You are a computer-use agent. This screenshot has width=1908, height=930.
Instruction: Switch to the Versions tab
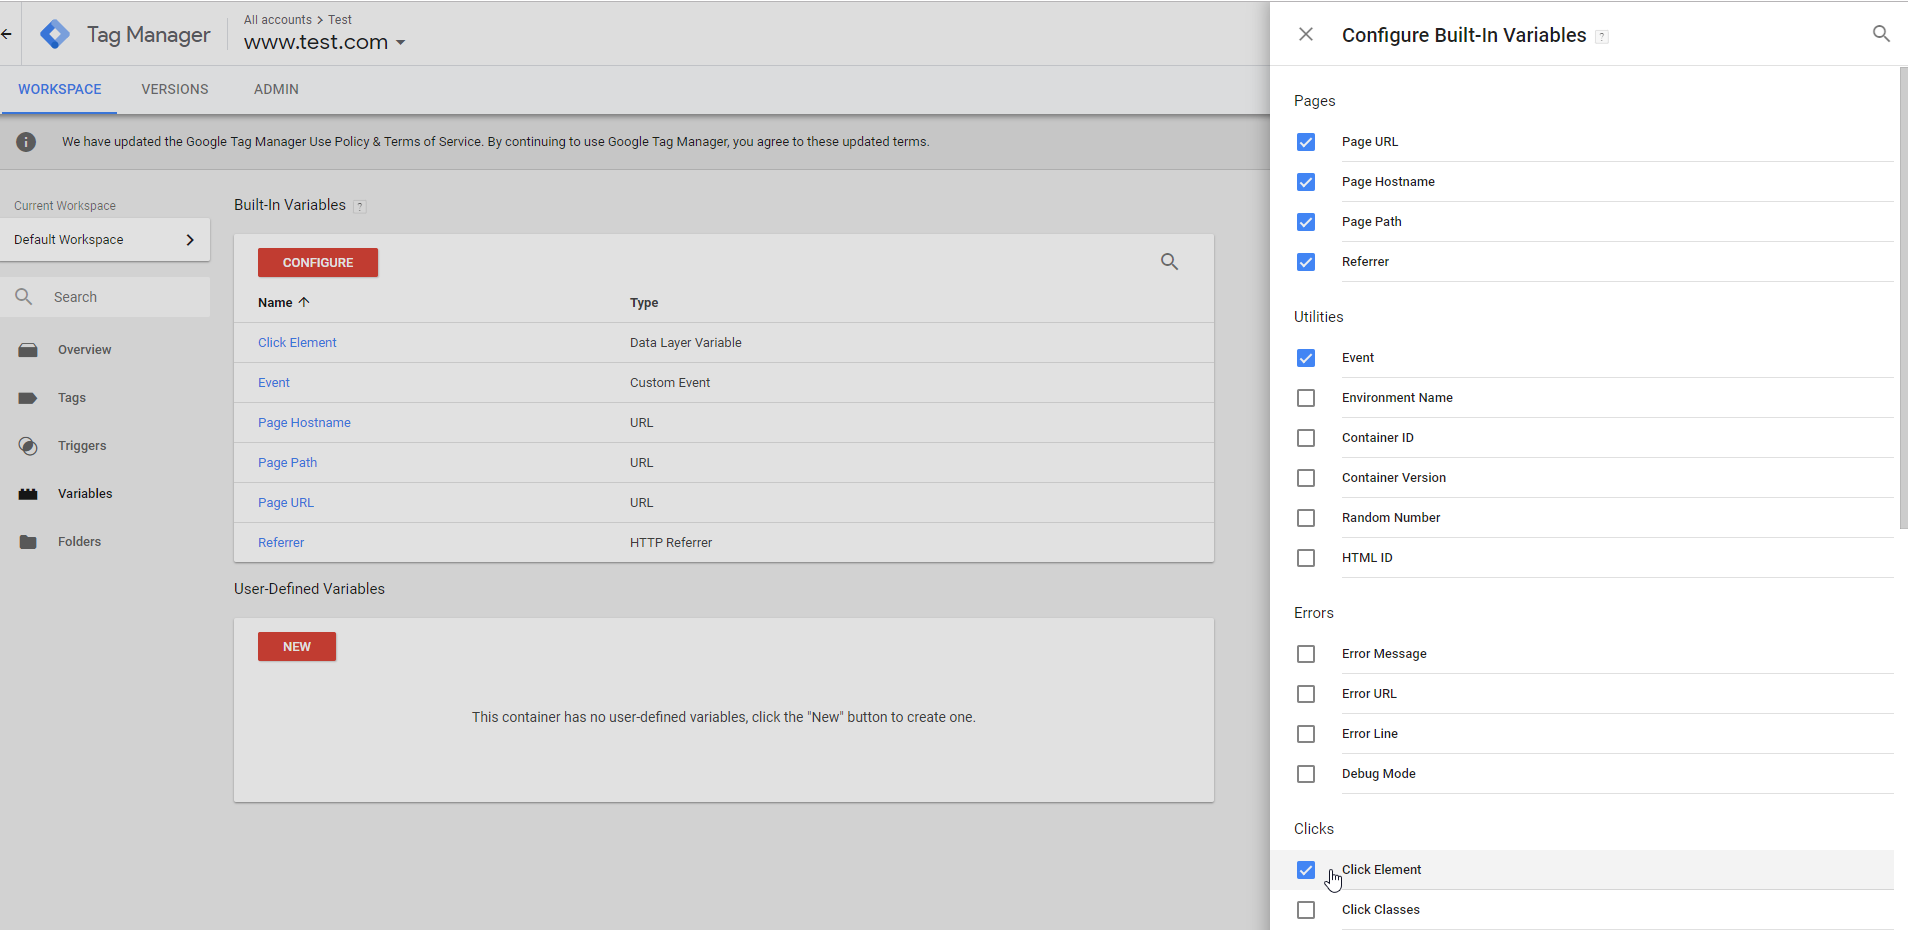click(x=175, y=89)
